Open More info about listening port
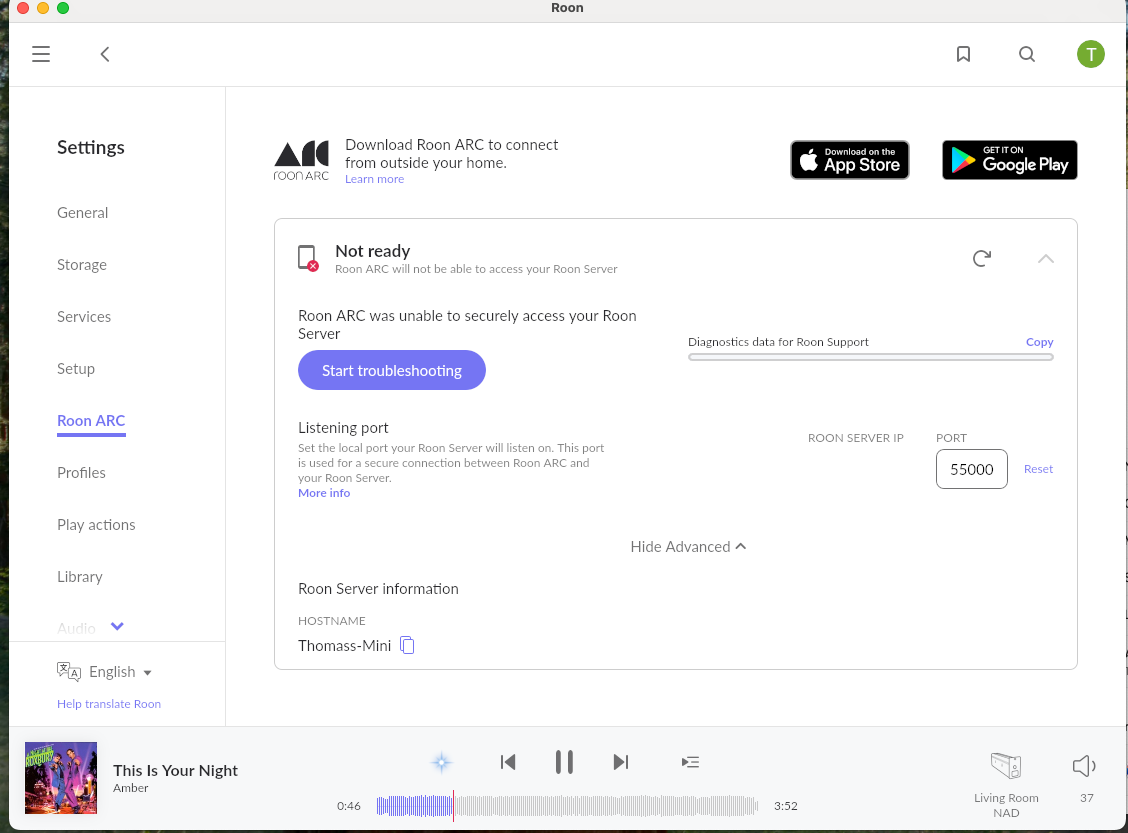The width and height of the screenshot is (1128, 833). (324, 493)
